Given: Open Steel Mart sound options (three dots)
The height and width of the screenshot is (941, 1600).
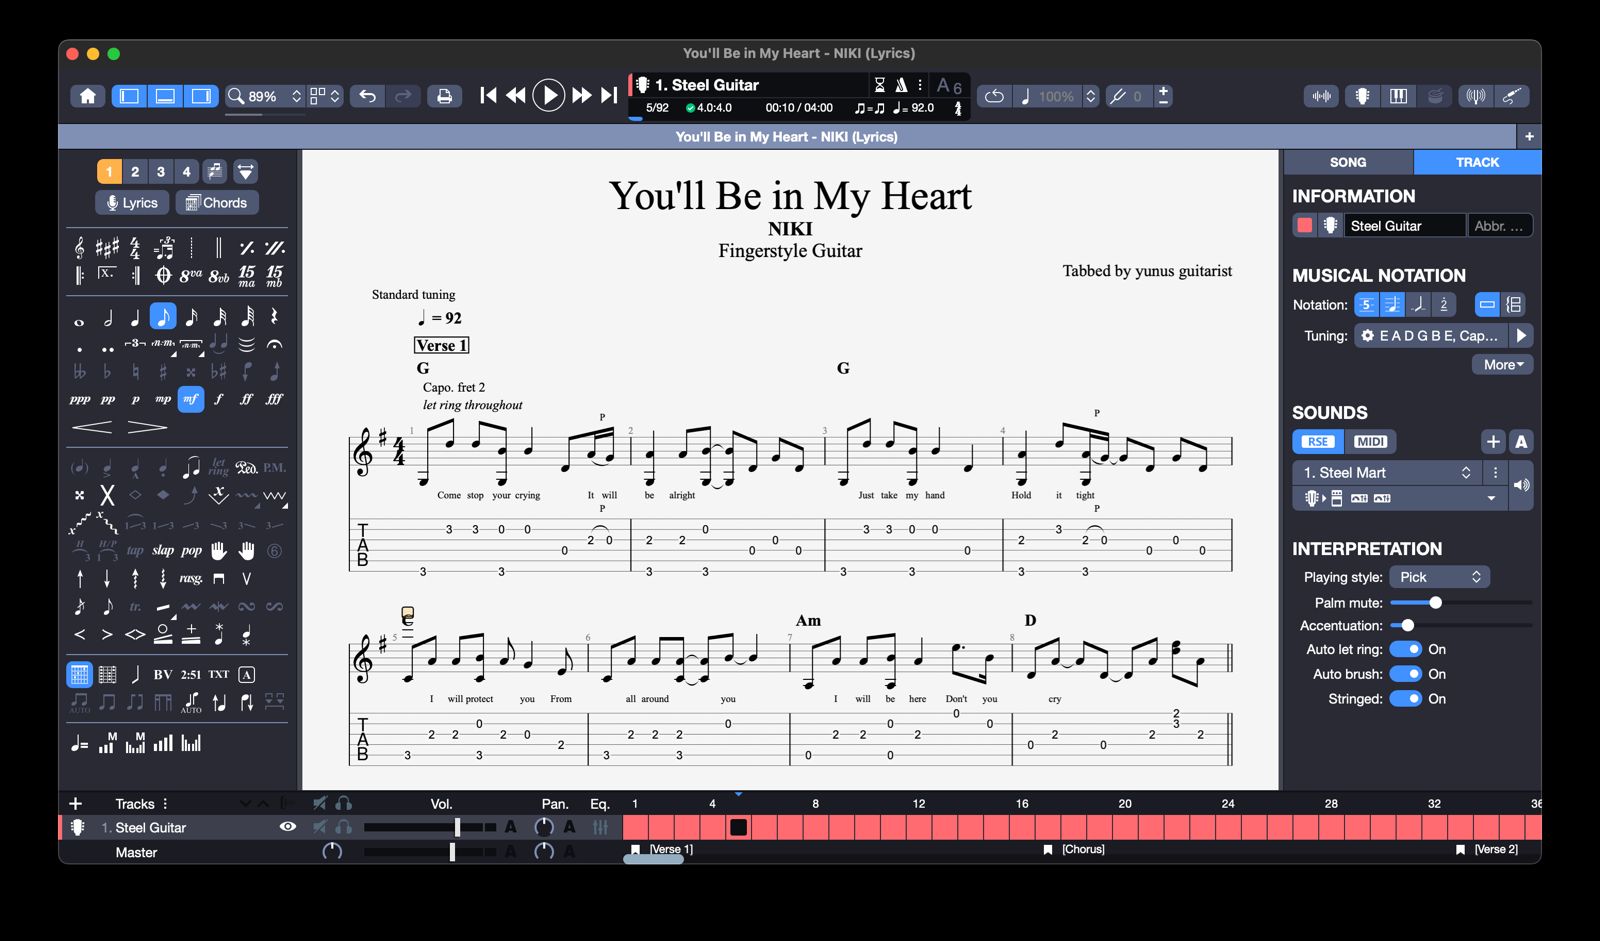Looking at the screenshot, I should [x=1496, y=472].
